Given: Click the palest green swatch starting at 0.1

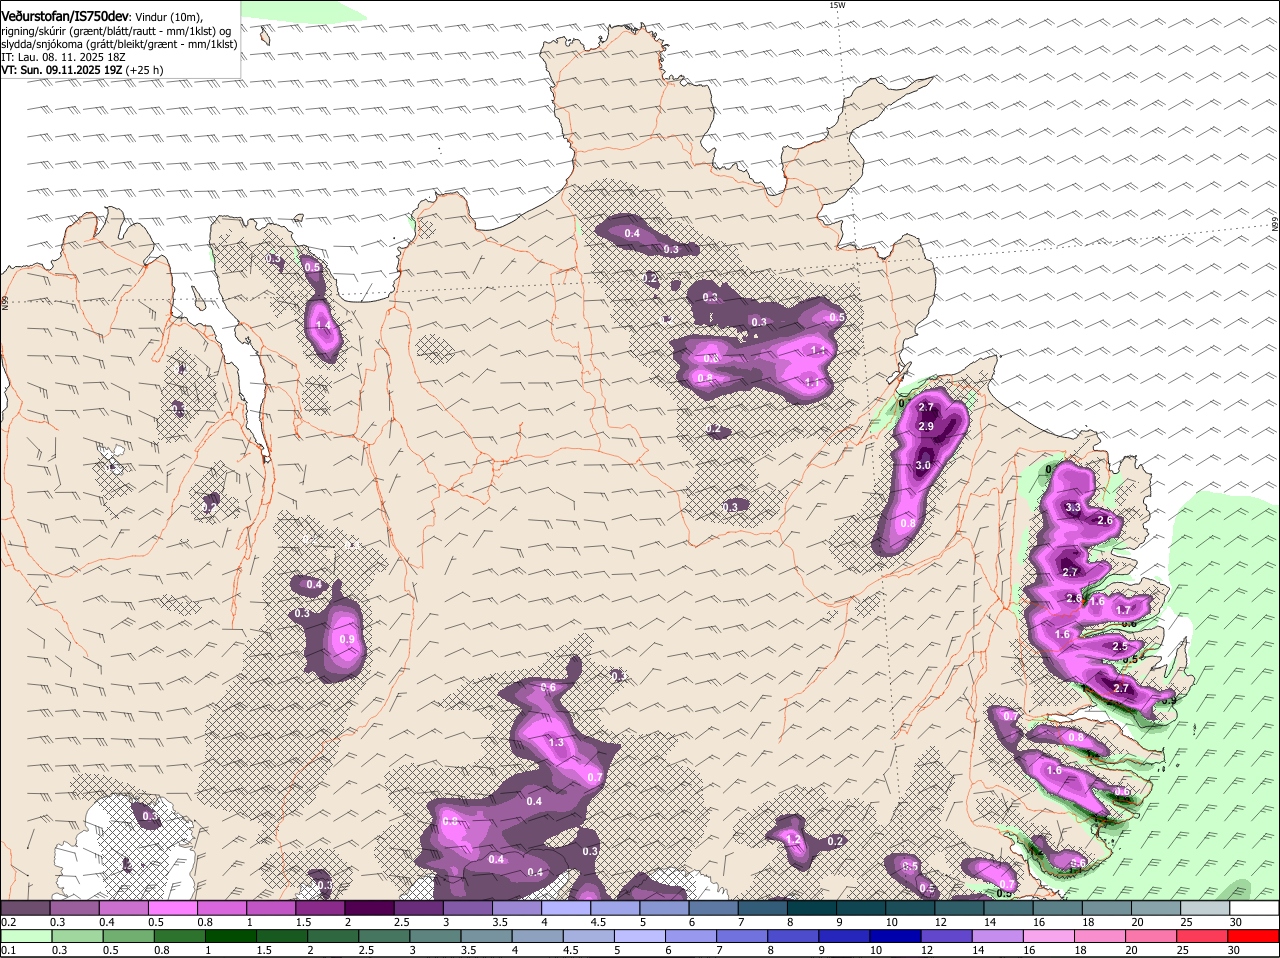Looking at the screenshot, I should 25,936.
